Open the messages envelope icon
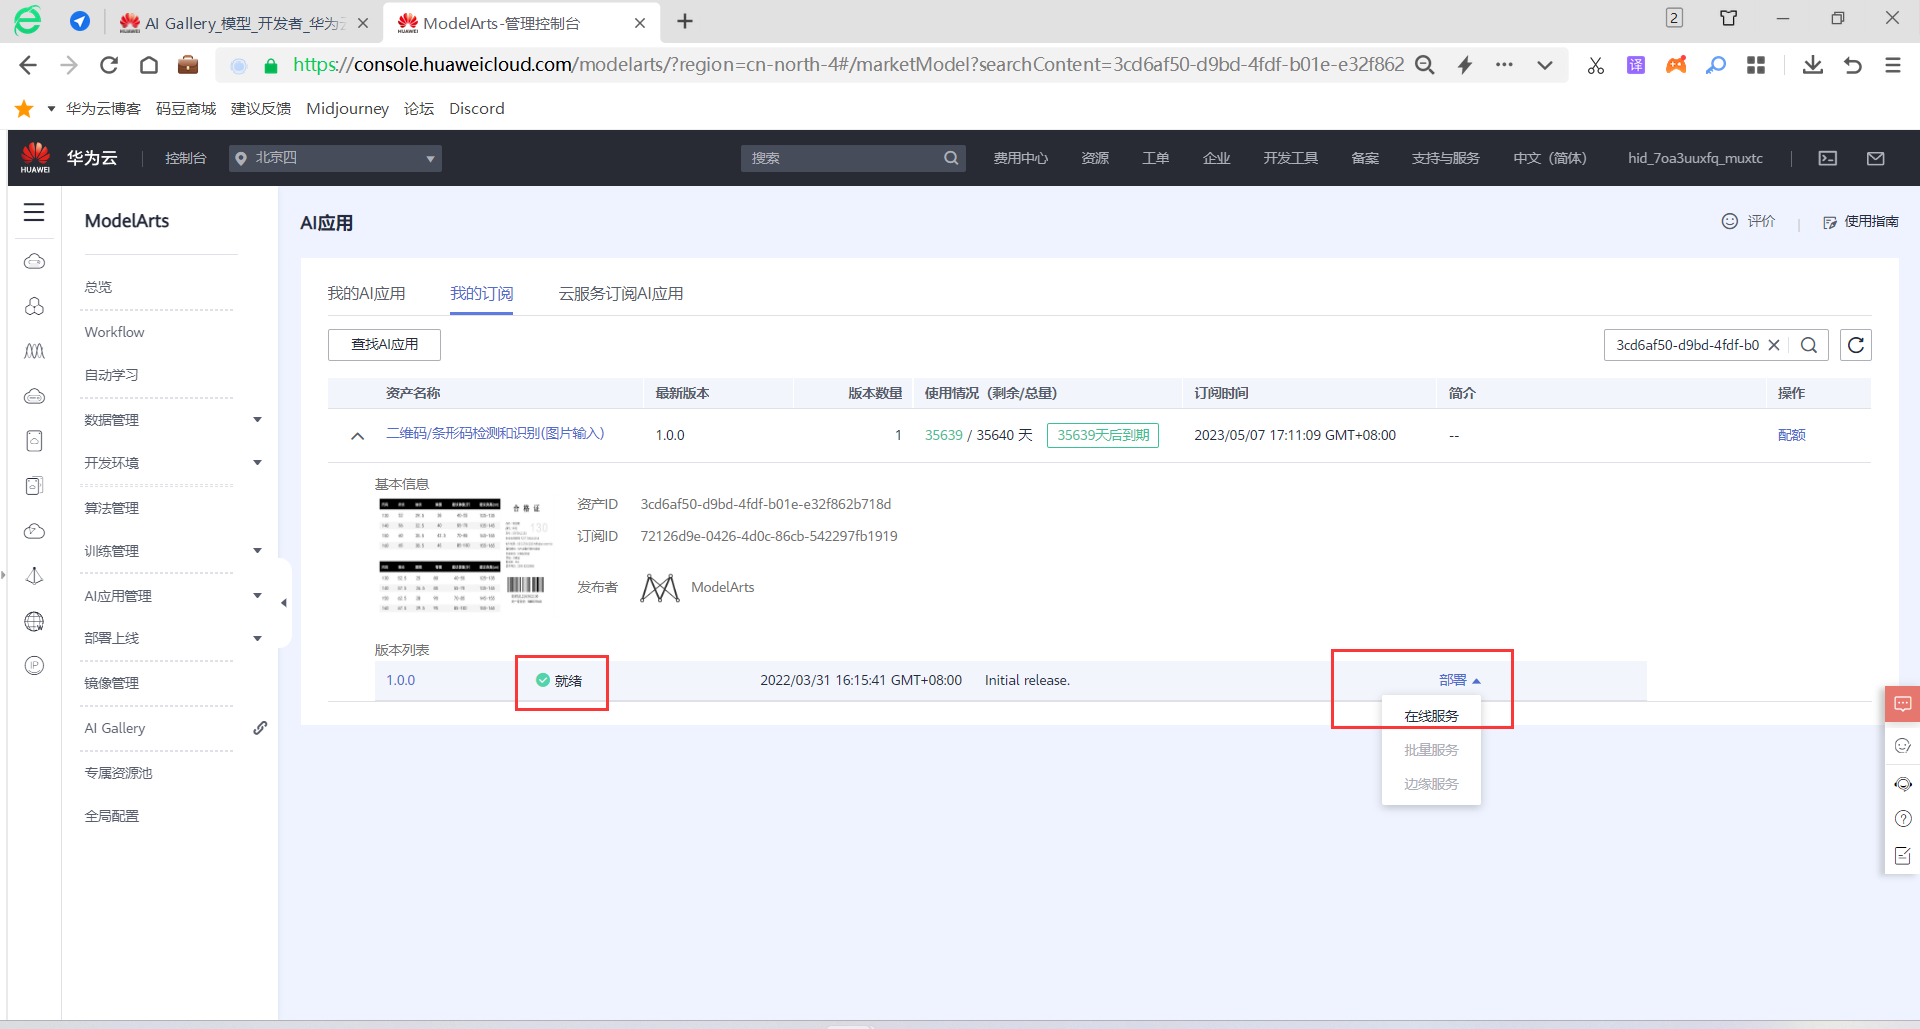The image size is (1920, 1029). [1876, 158]
